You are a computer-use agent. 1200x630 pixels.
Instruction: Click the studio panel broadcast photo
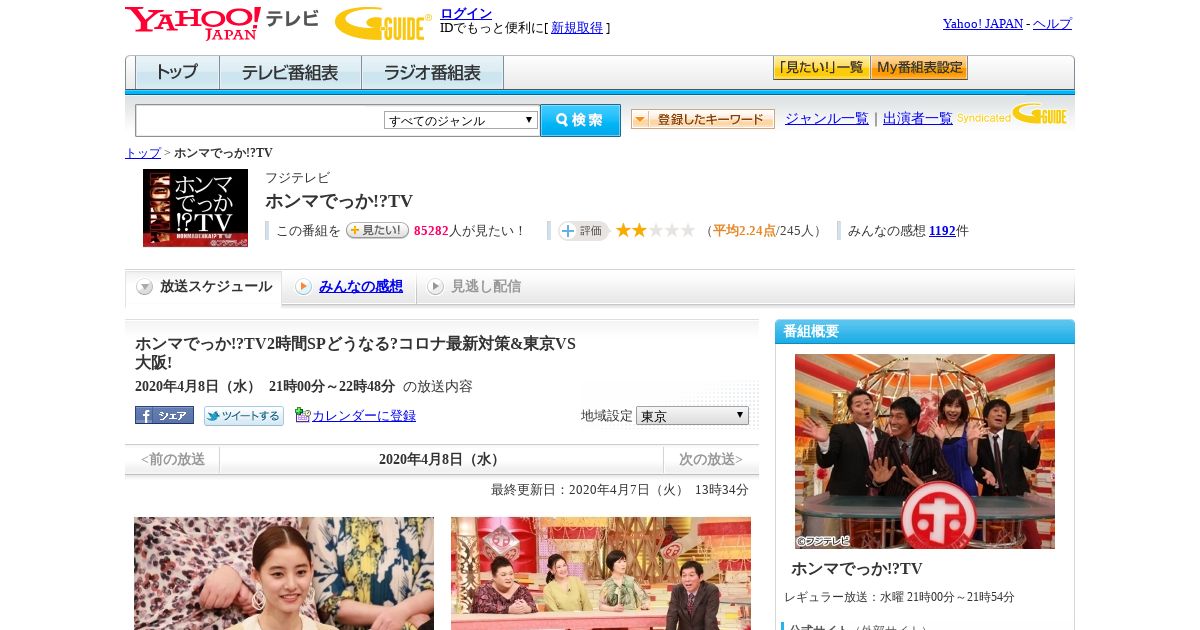[601, 573]
